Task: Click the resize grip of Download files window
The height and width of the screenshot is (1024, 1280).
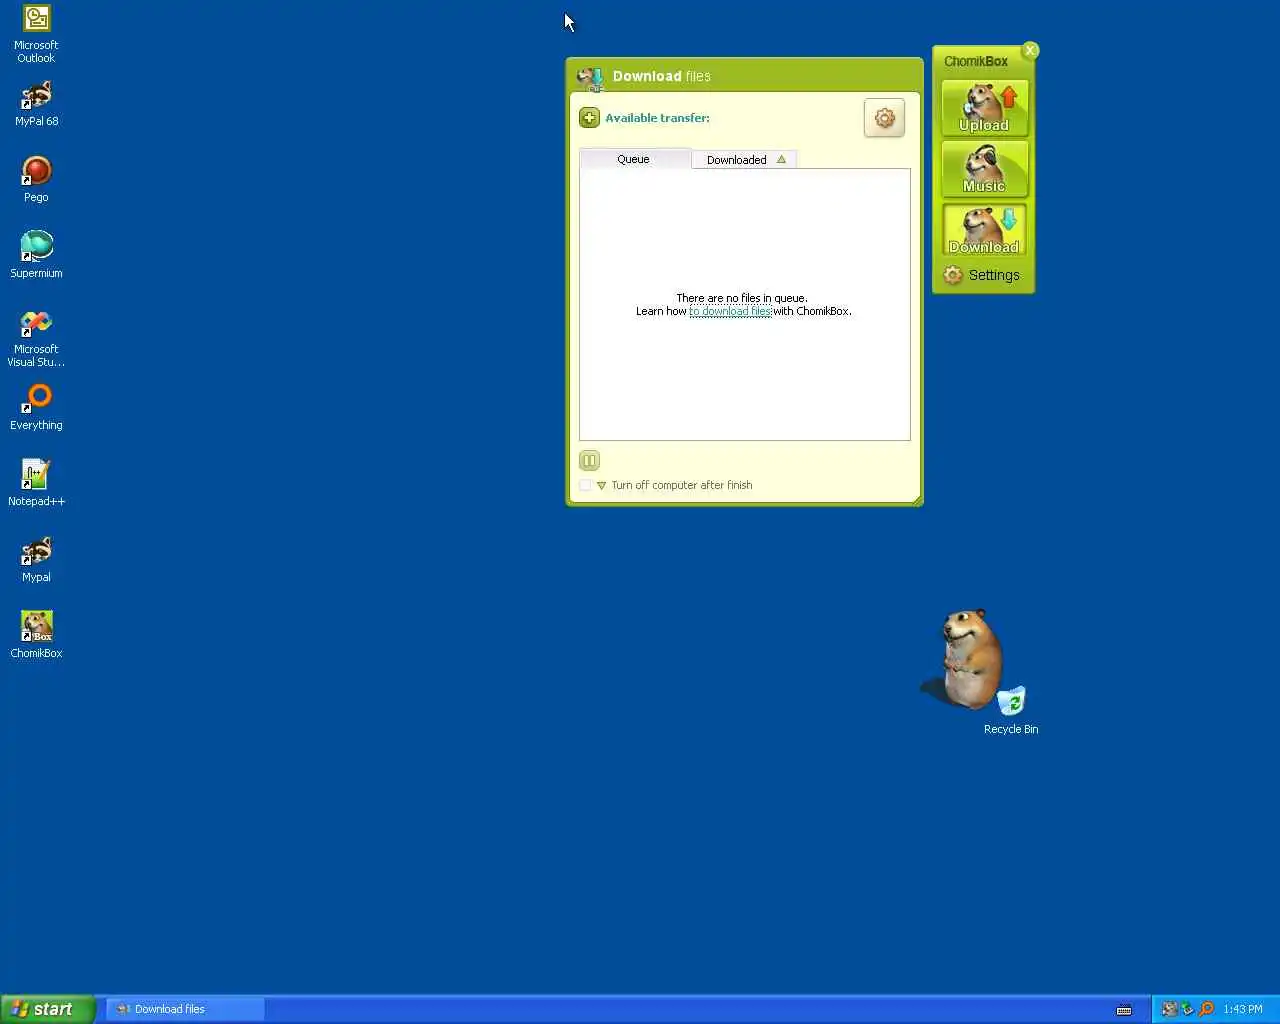Action: [917, 500]
